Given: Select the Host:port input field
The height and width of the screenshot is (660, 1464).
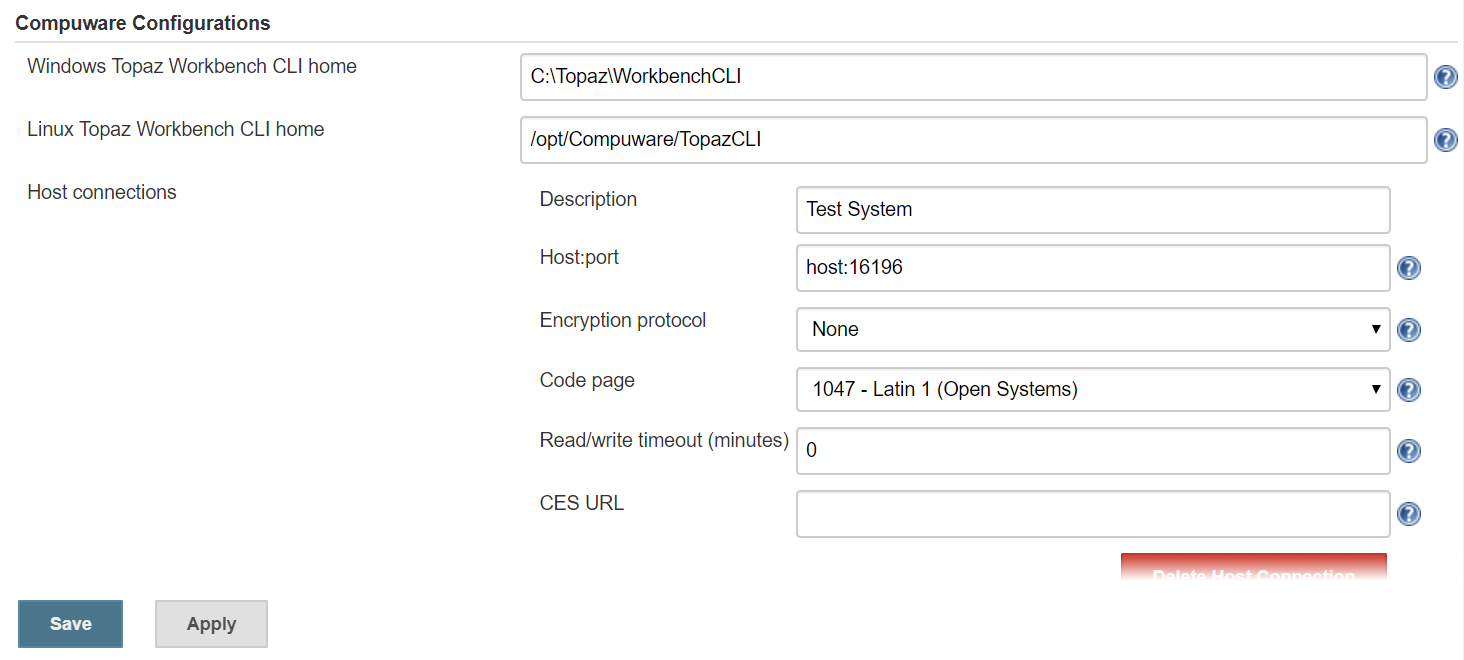Looking at the screenshot, I should pos(1092,268).
